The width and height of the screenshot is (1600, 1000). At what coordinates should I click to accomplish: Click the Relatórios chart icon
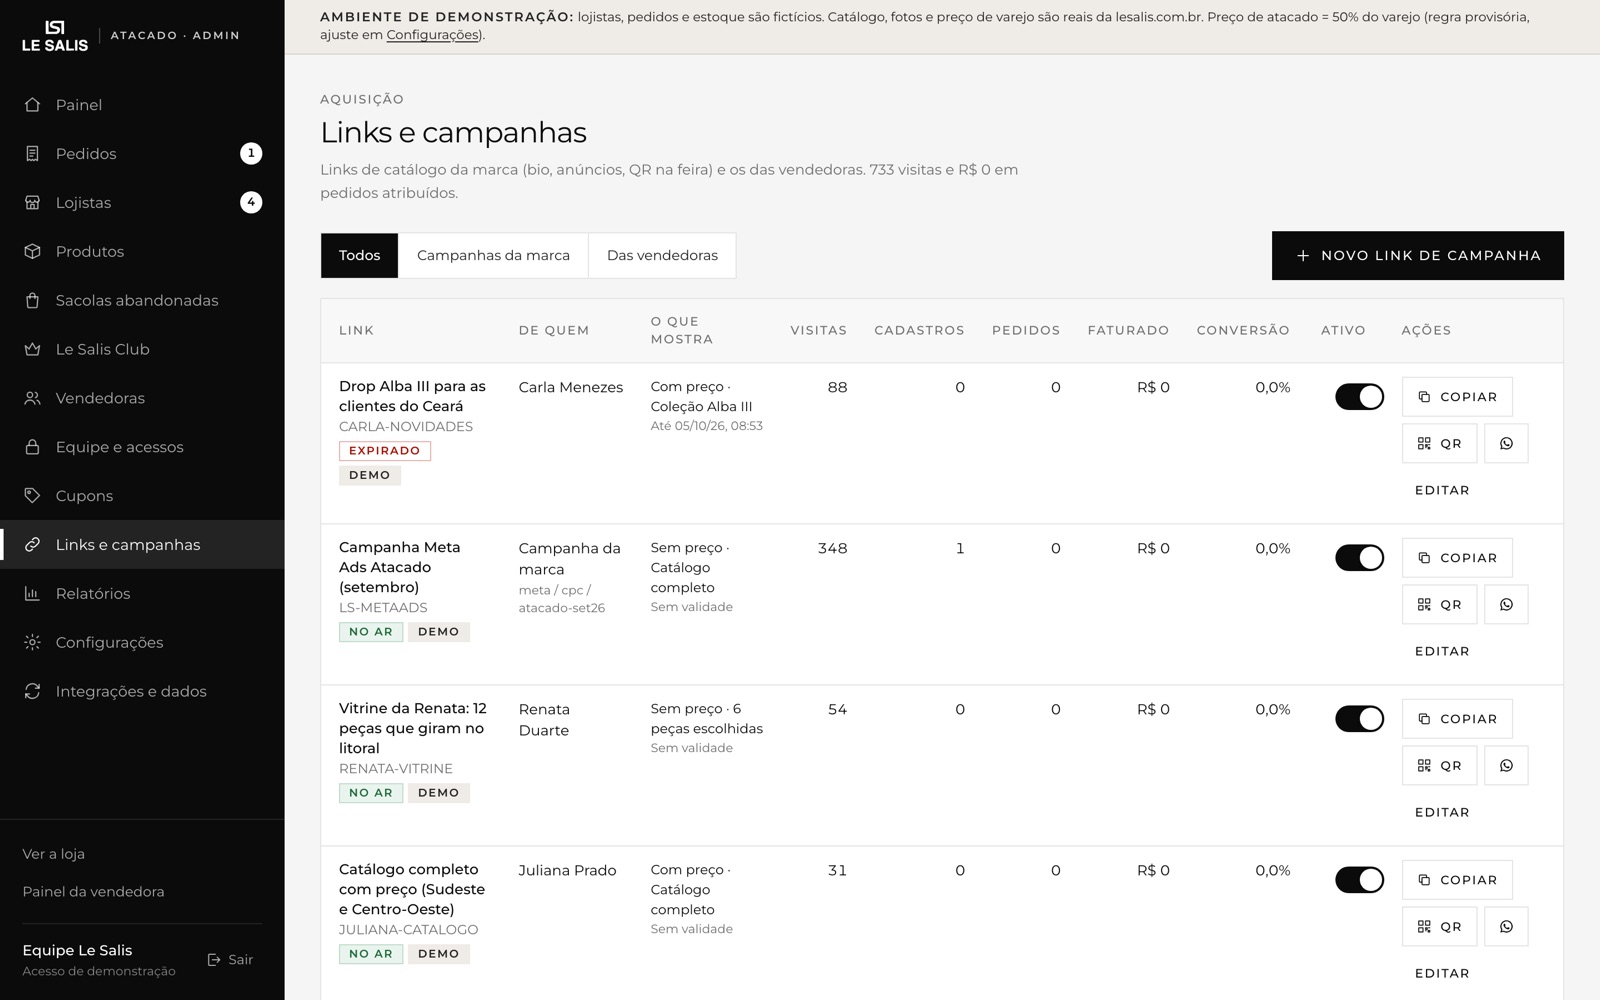pos(32,594)
